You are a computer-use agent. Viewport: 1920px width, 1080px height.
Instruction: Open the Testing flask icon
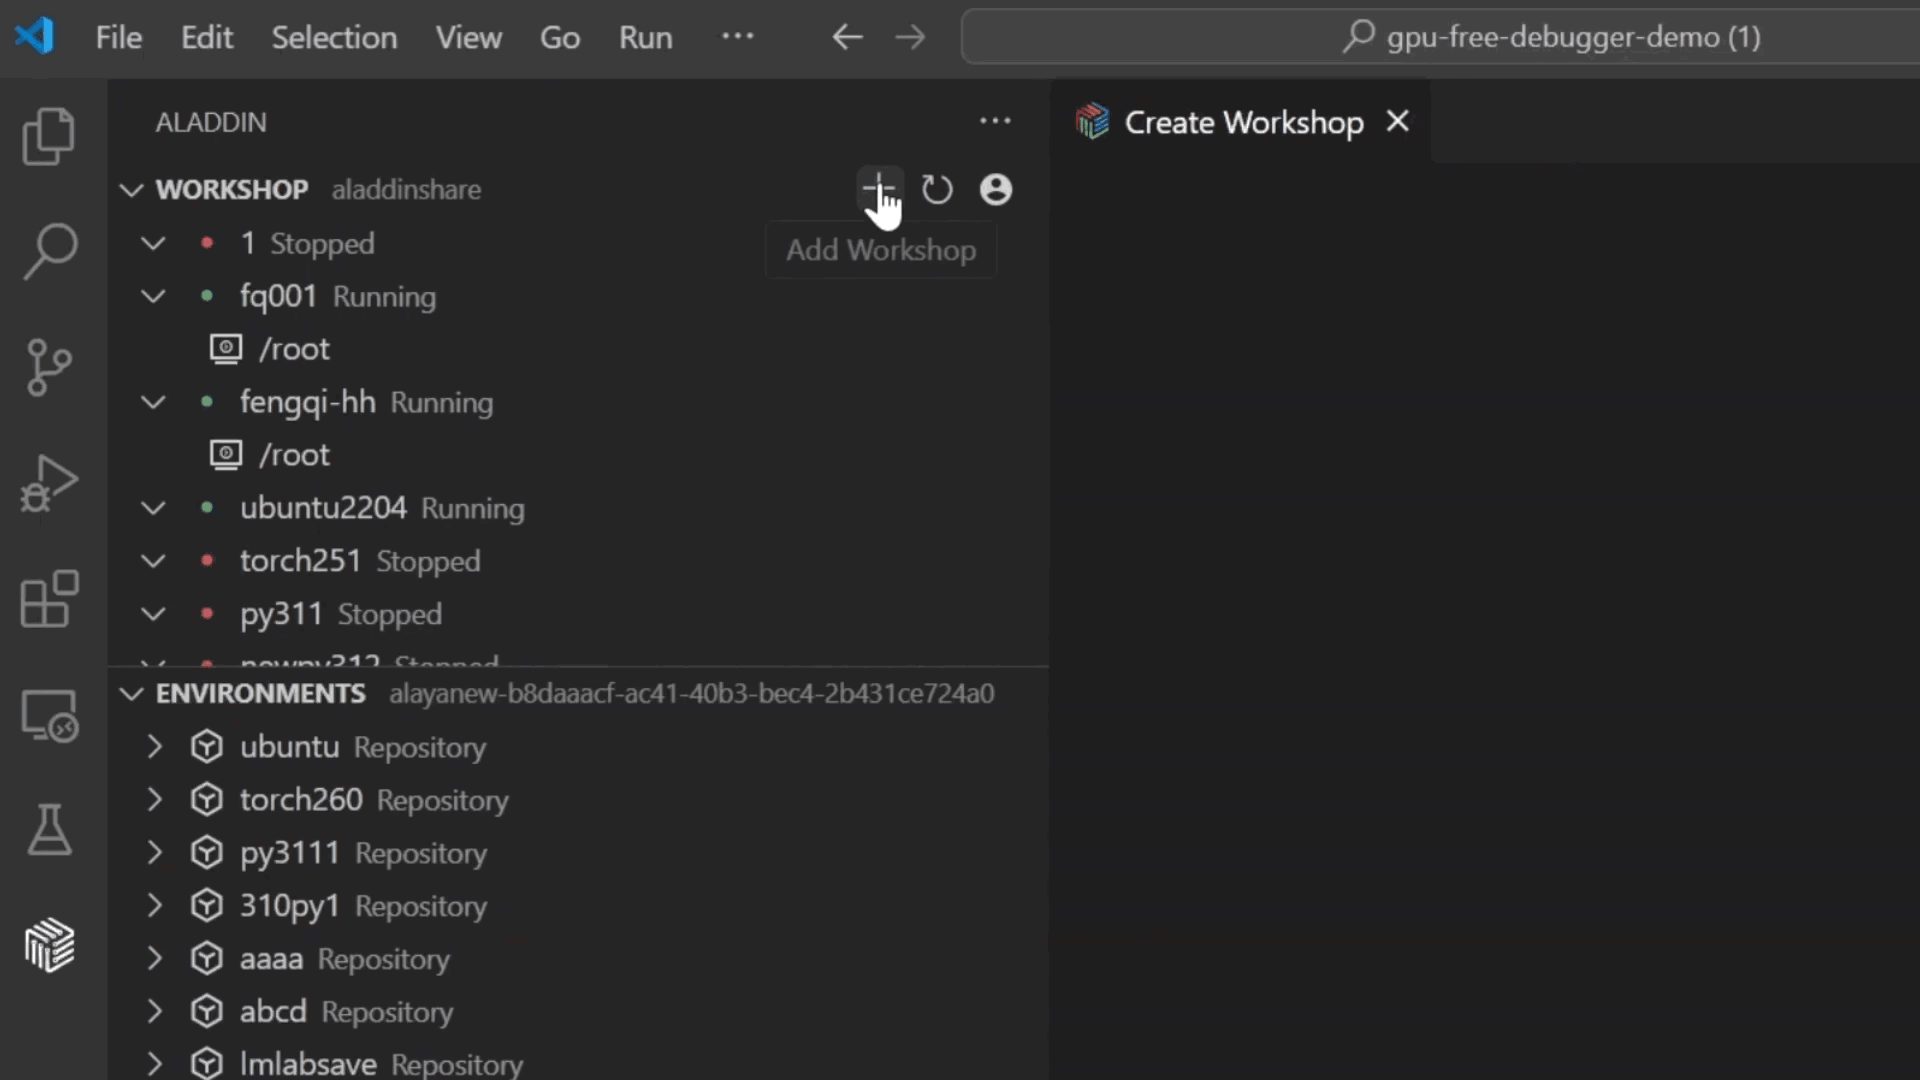[48, 830]
